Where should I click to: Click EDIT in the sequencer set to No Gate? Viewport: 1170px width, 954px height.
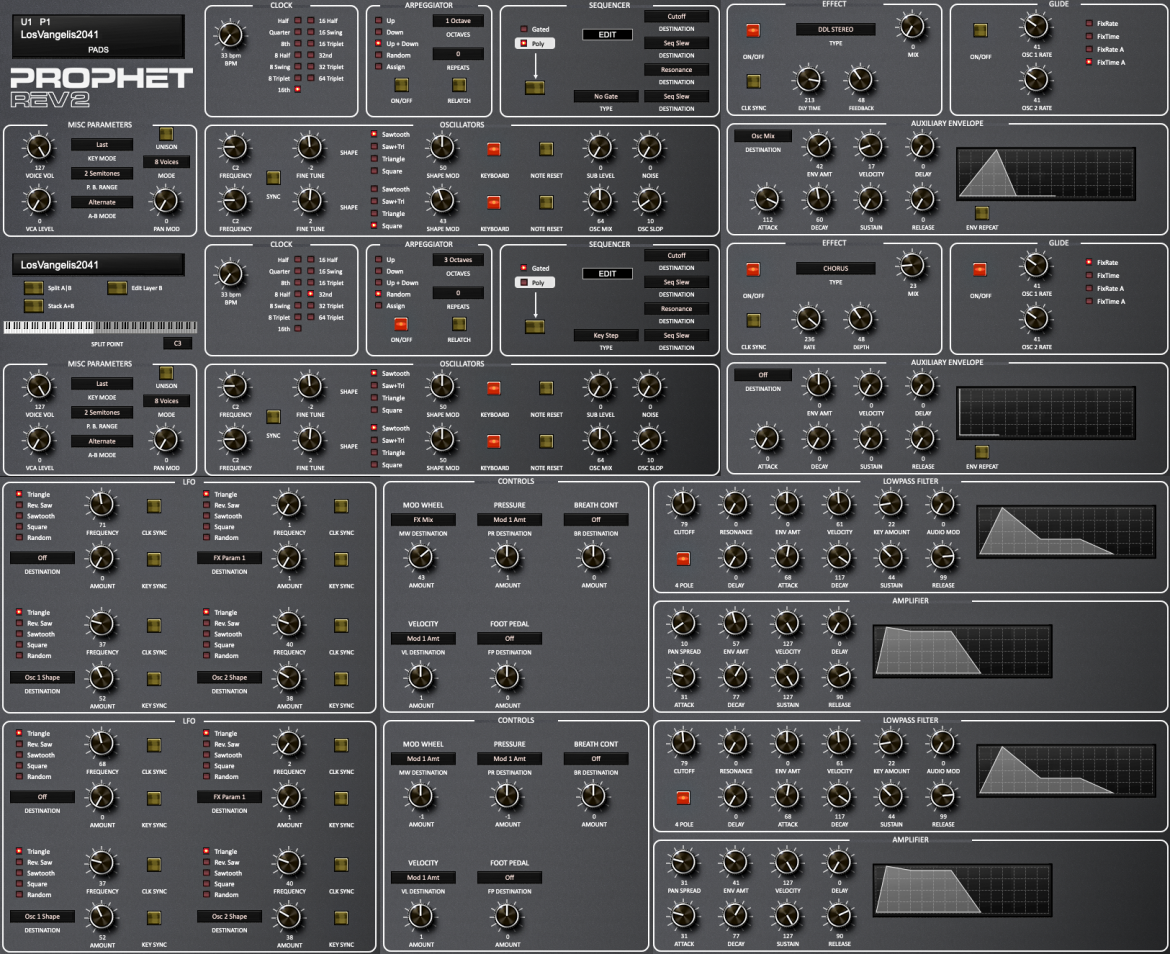click(x=607, y=34)
